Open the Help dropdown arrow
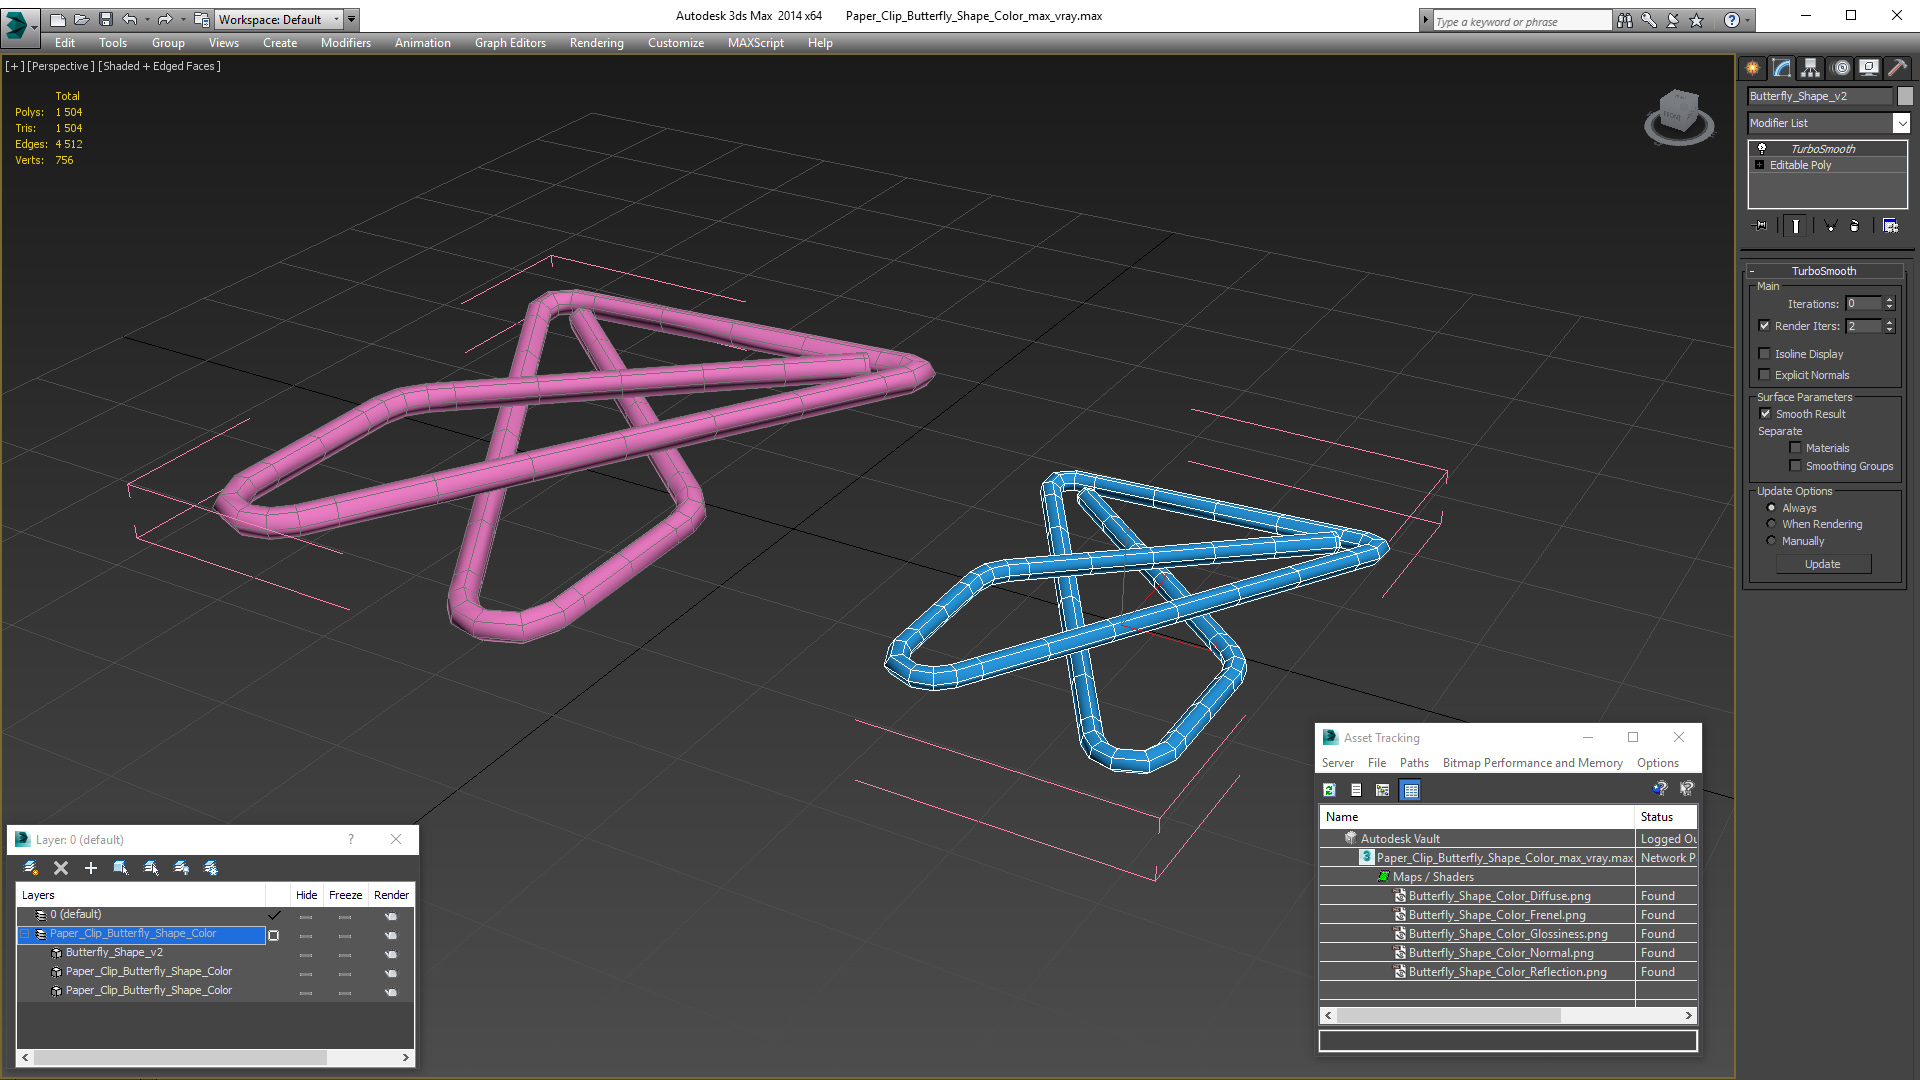Screen dimensions: 1920x1080 (x=1748, y=20)
